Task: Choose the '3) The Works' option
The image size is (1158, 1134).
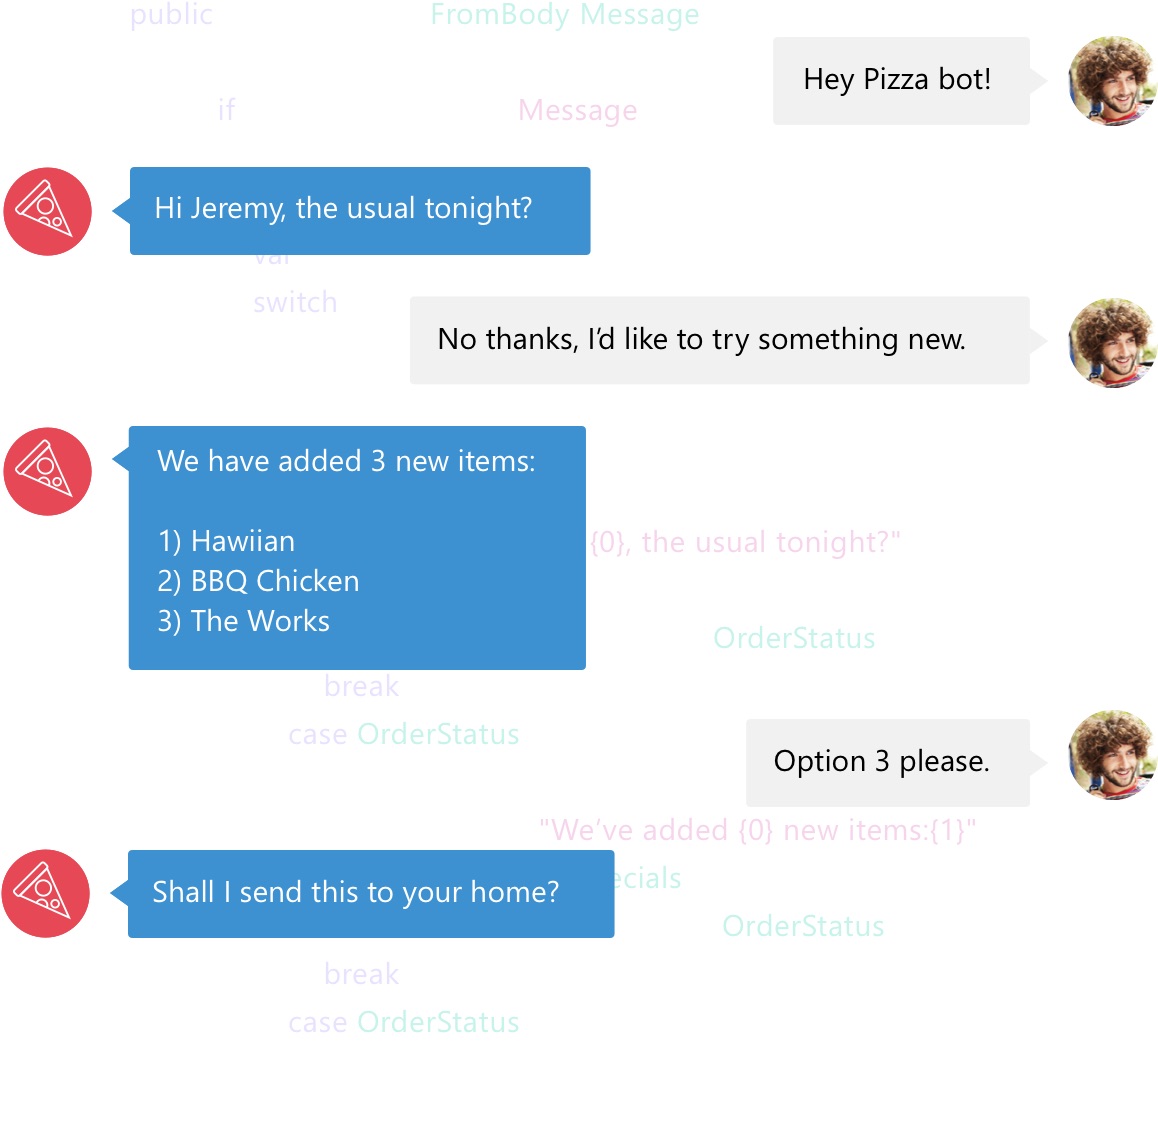Action: coord(244,621)
